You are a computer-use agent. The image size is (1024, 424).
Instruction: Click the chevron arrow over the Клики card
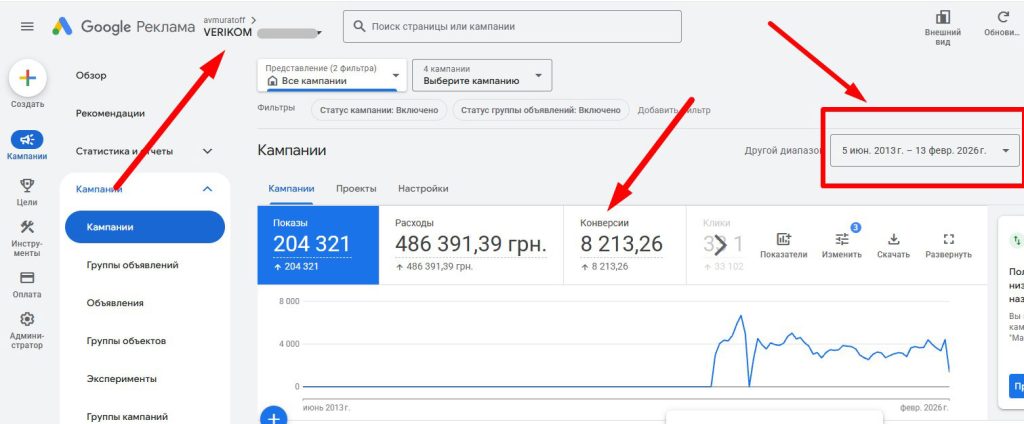point(720,246)
